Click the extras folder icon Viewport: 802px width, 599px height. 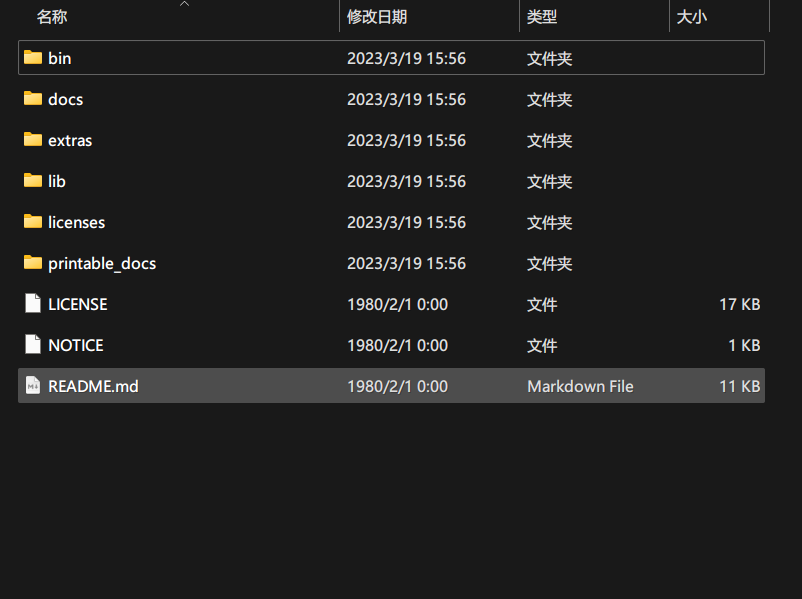point(33,140)
